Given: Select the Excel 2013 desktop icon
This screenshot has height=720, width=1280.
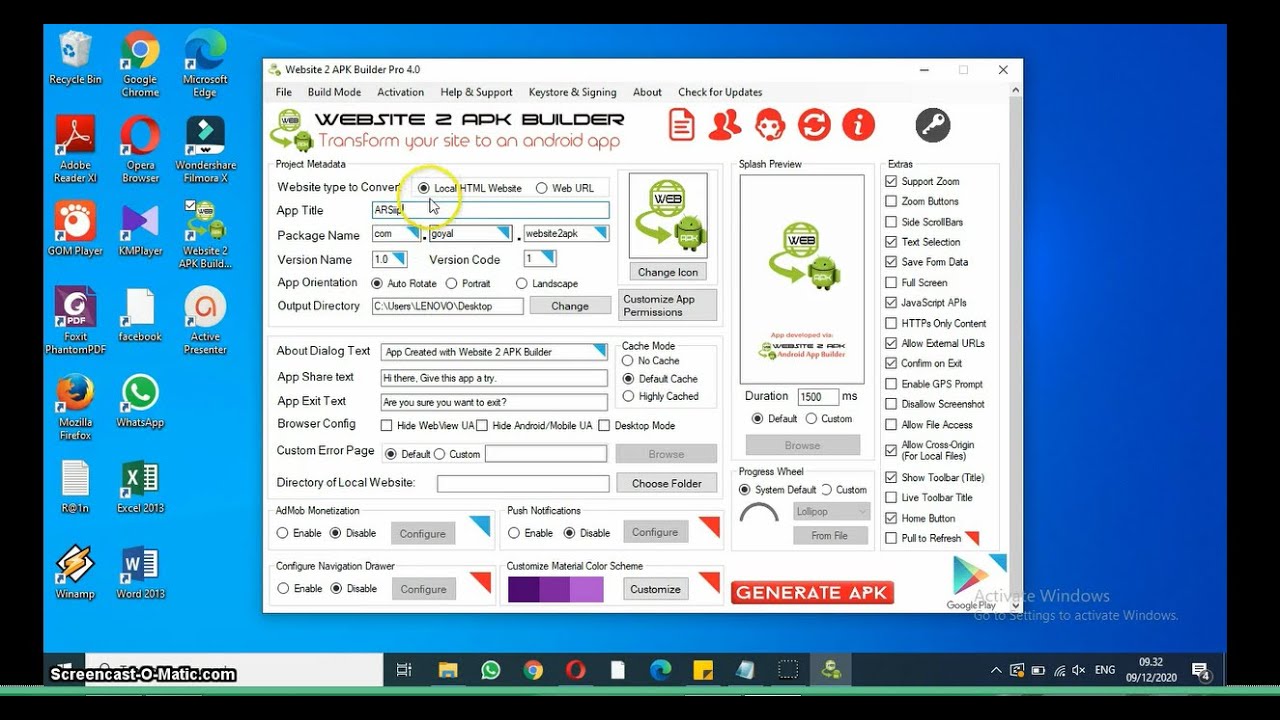Looking at the screenshot, I should coord(140,487).
